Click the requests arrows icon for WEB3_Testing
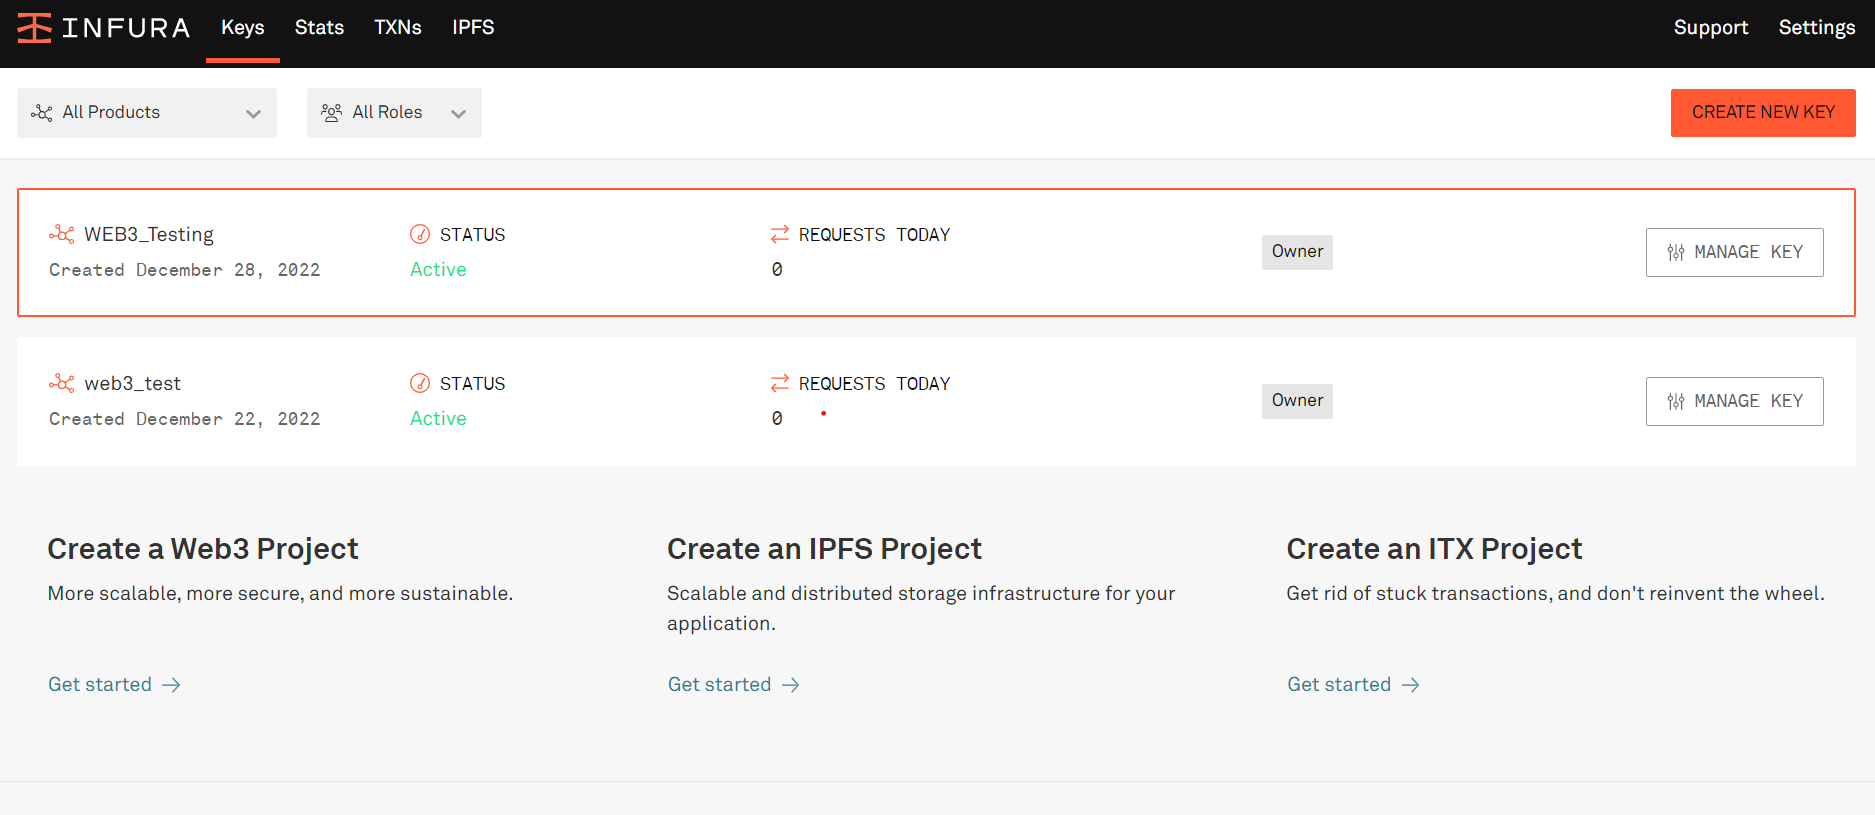1875x815 pixels. pyautogui.click(x=780, y=234)
